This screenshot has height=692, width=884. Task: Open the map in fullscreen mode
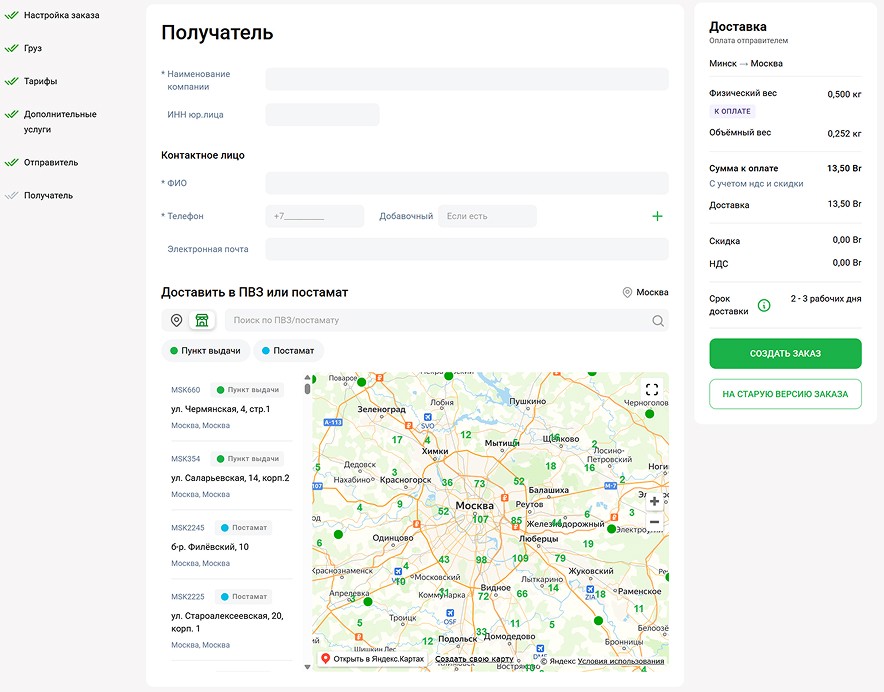pos(652,389)
